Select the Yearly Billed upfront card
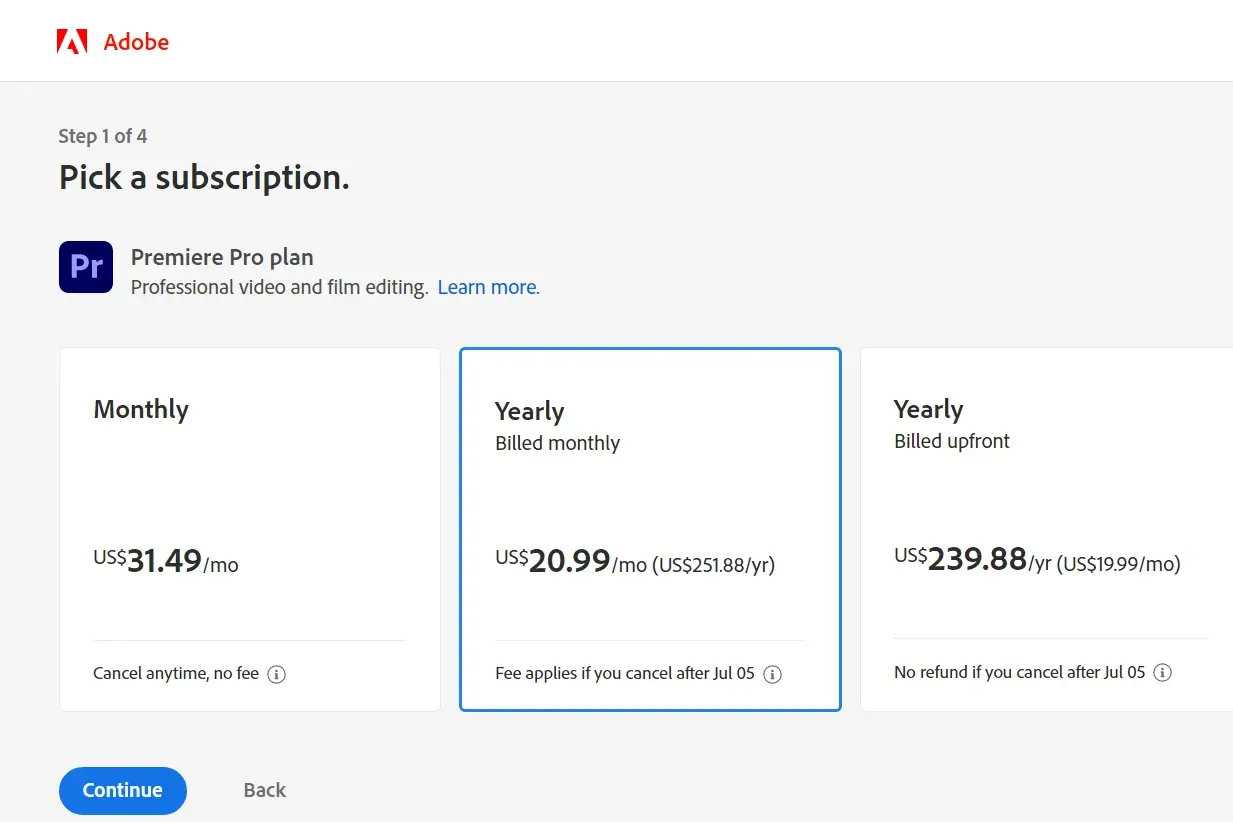This screenshot has height=822, width=1233. pyautogui.click(x=1046, y=529)
